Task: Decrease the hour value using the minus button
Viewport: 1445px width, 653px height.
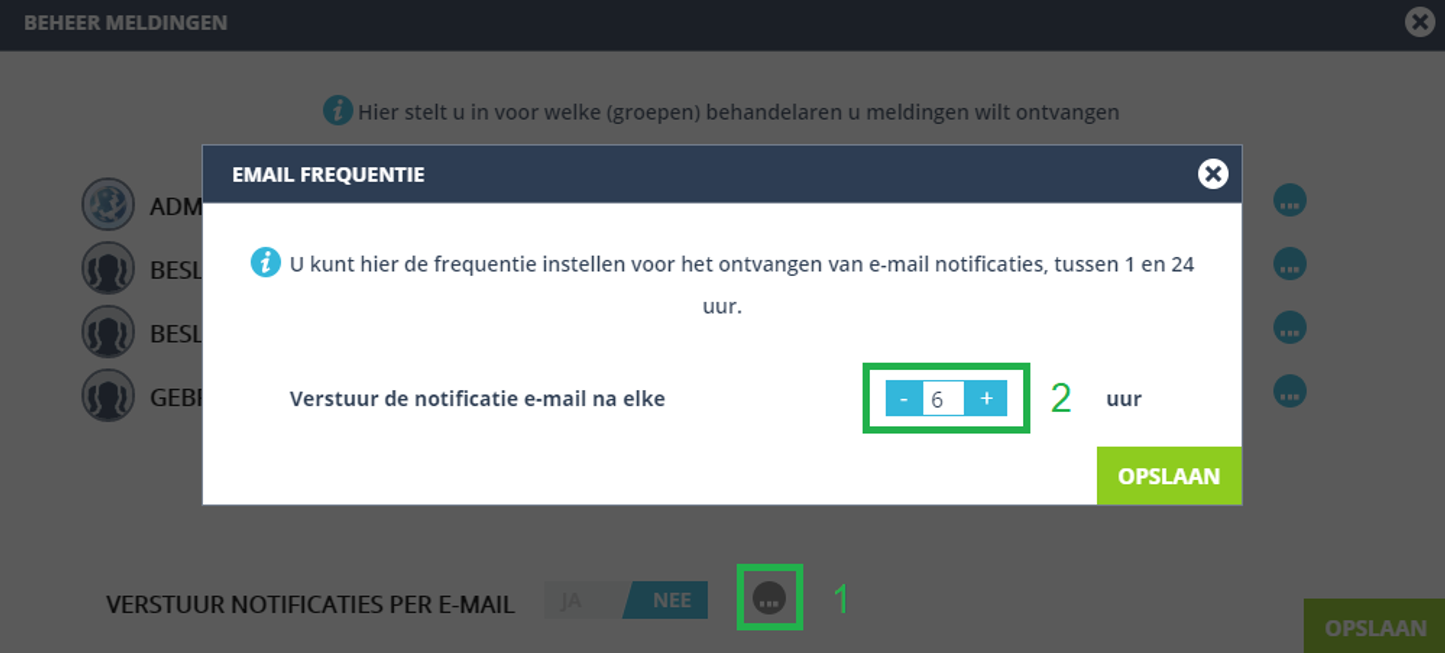Action: 903,397
